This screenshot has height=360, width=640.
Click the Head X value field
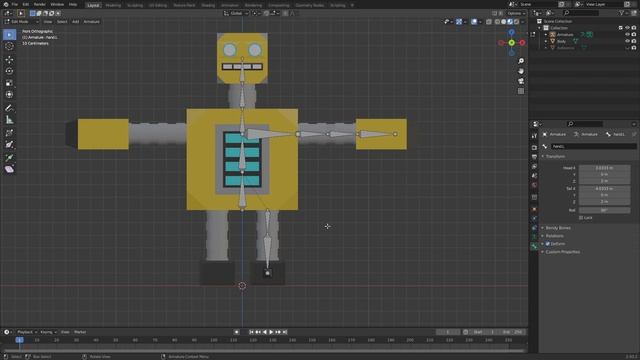[604, 168]
